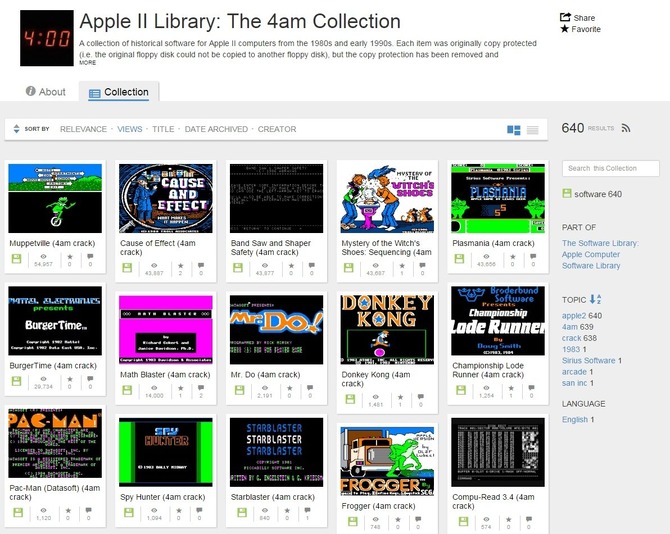This screenshot has height=534, width=670.
Task: Filter by topic crack
Action: pyautogui.click(x=571, y=338)
